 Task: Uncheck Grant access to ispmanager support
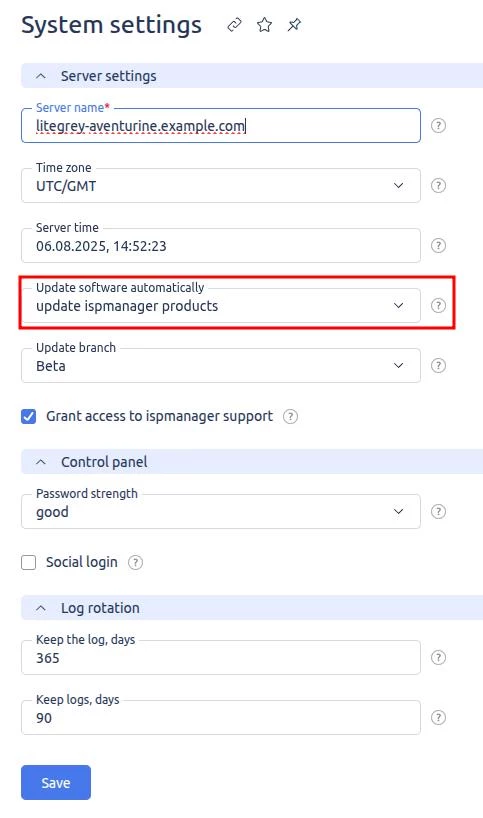tap(29, 416)
